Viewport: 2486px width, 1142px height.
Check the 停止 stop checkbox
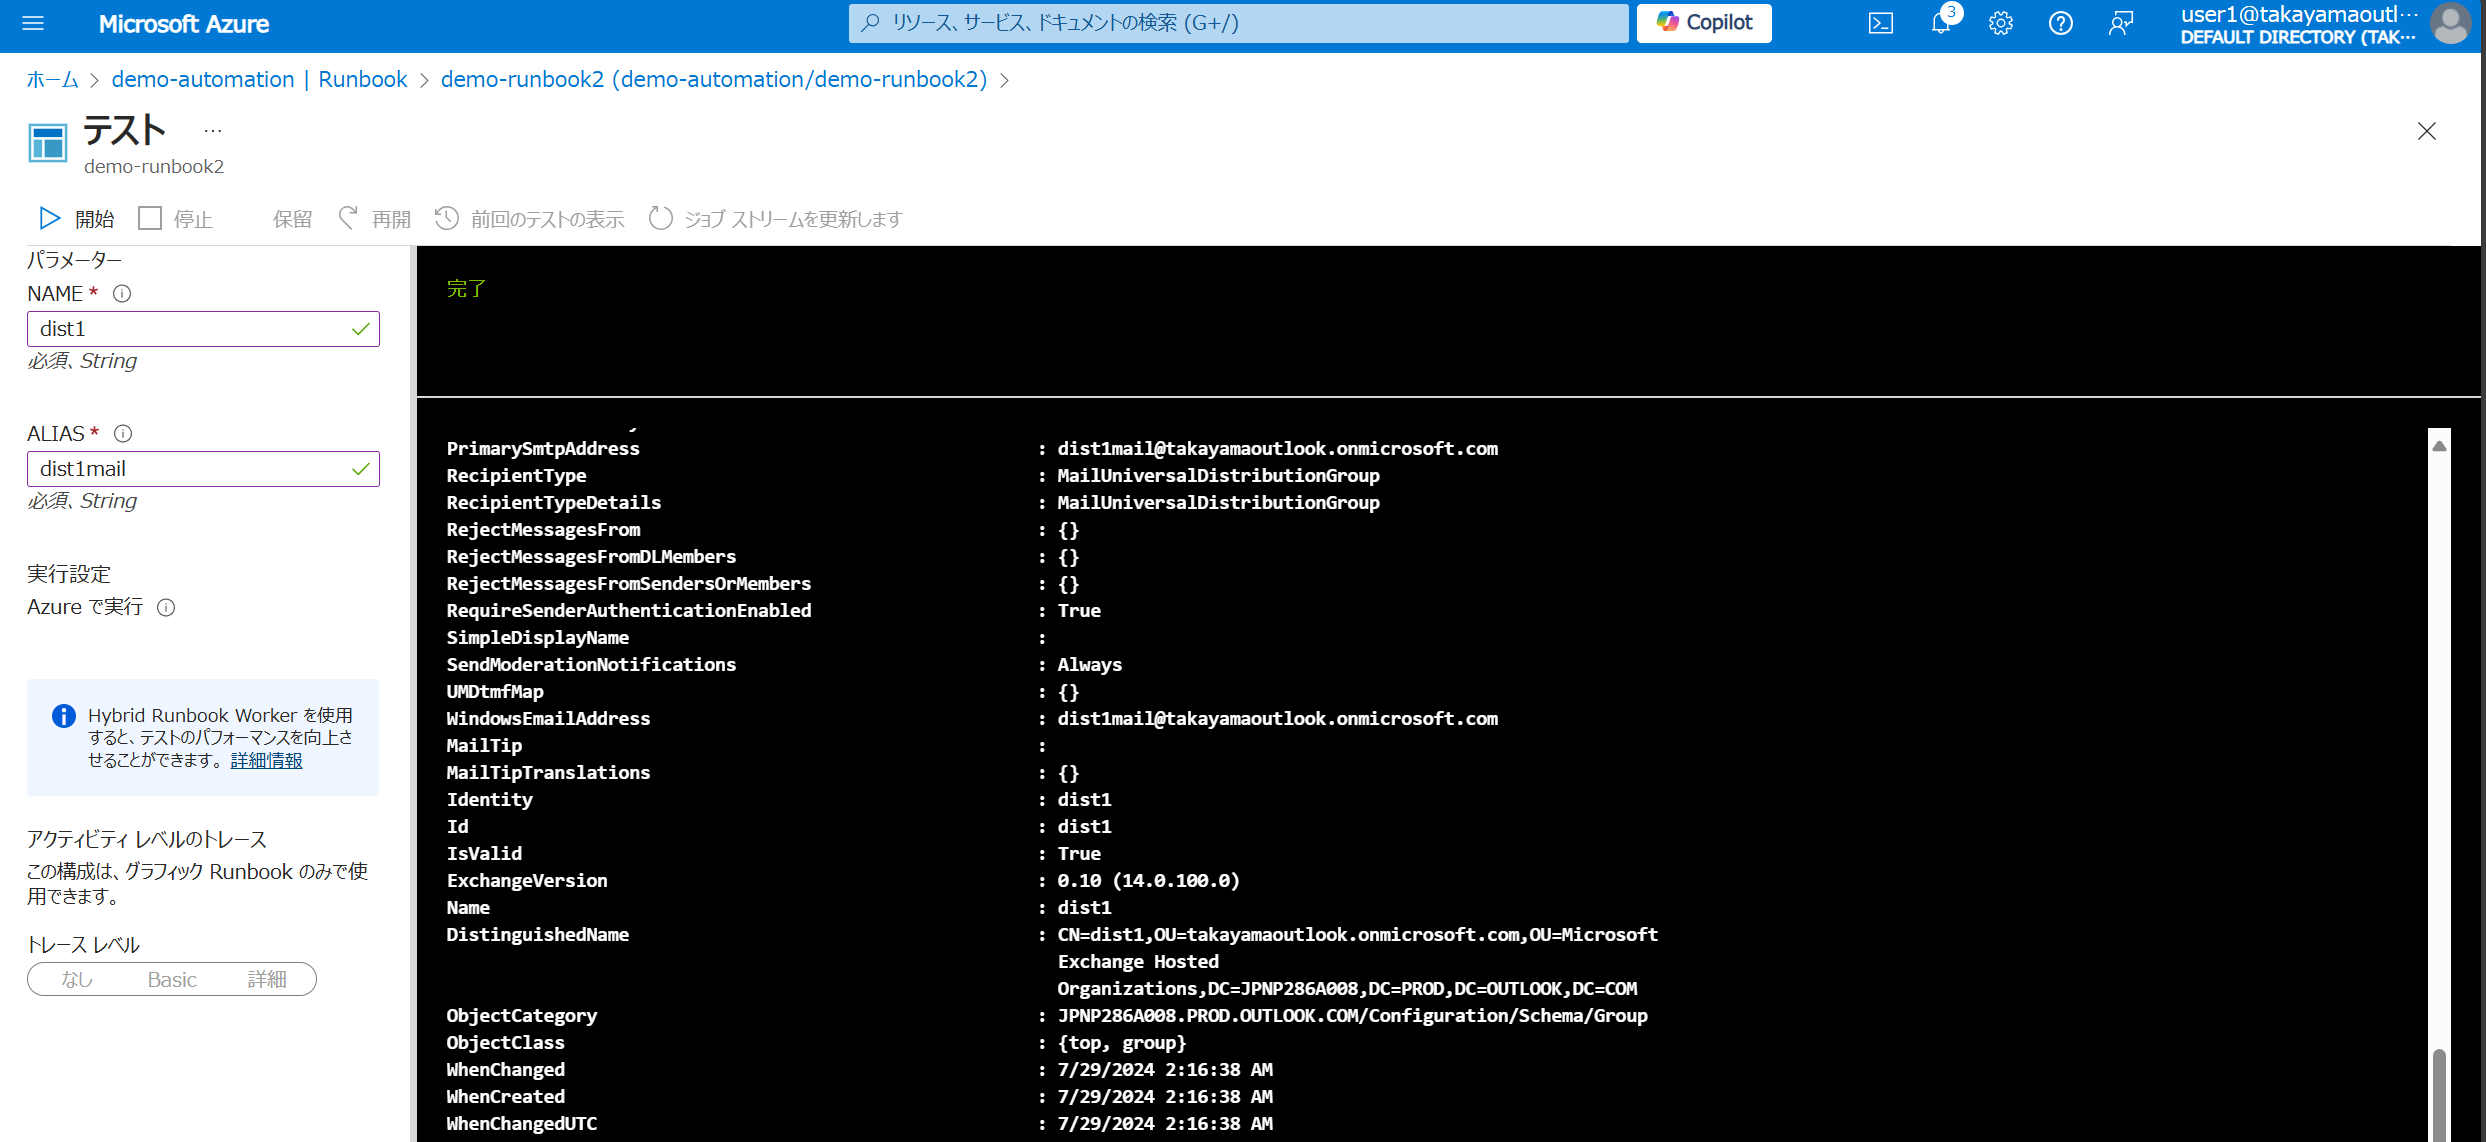pyautogui.click(x=150, y=217)
